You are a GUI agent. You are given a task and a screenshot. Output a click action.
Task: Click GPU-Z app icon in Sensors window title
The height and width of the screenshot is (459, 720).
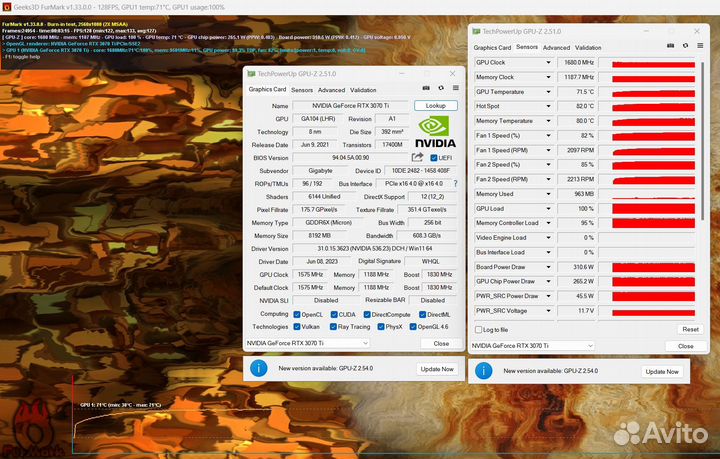pyautogui.click(x=476, y=31)
